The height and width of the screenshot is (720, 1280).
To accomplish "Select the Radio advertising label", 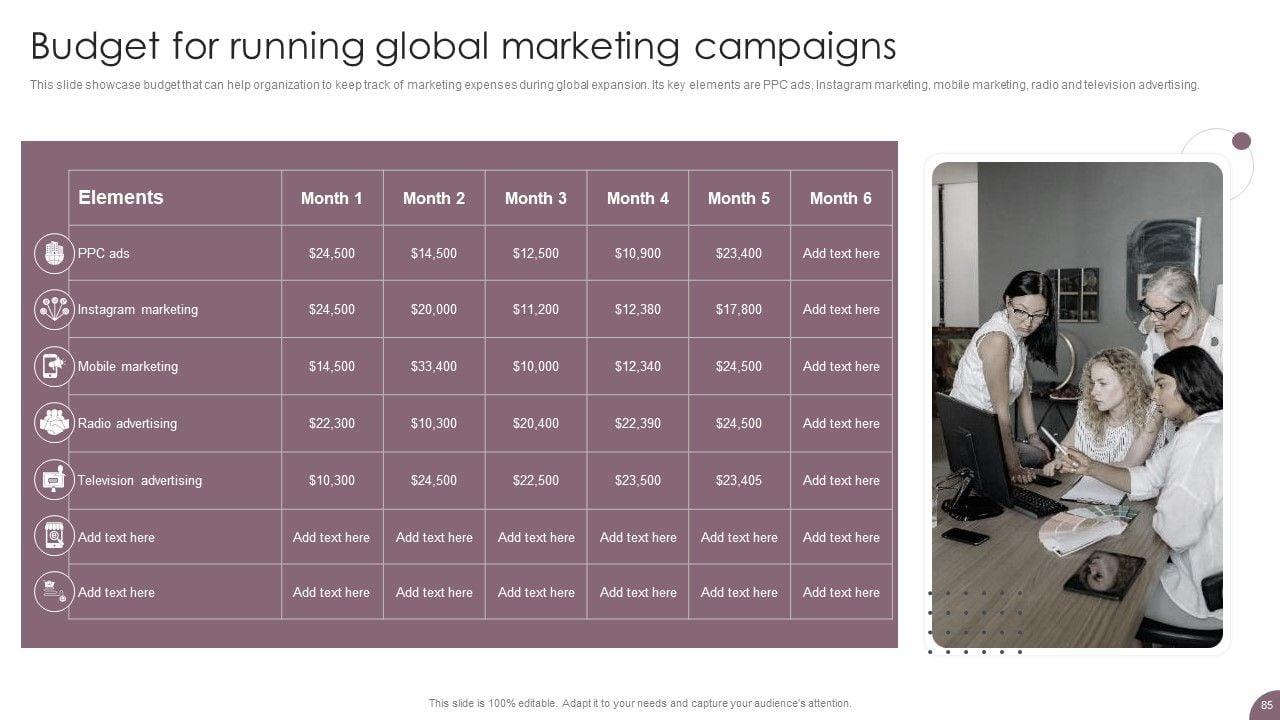I will pos(127,424).
